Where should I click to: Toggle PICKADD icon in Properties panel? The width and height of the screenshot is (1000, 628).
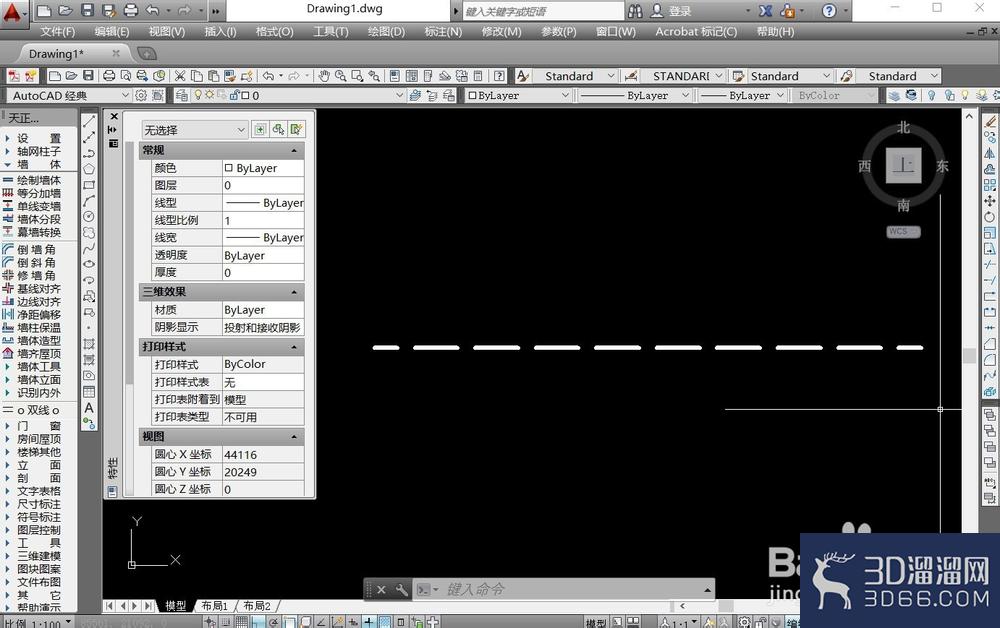pos(260,129)
